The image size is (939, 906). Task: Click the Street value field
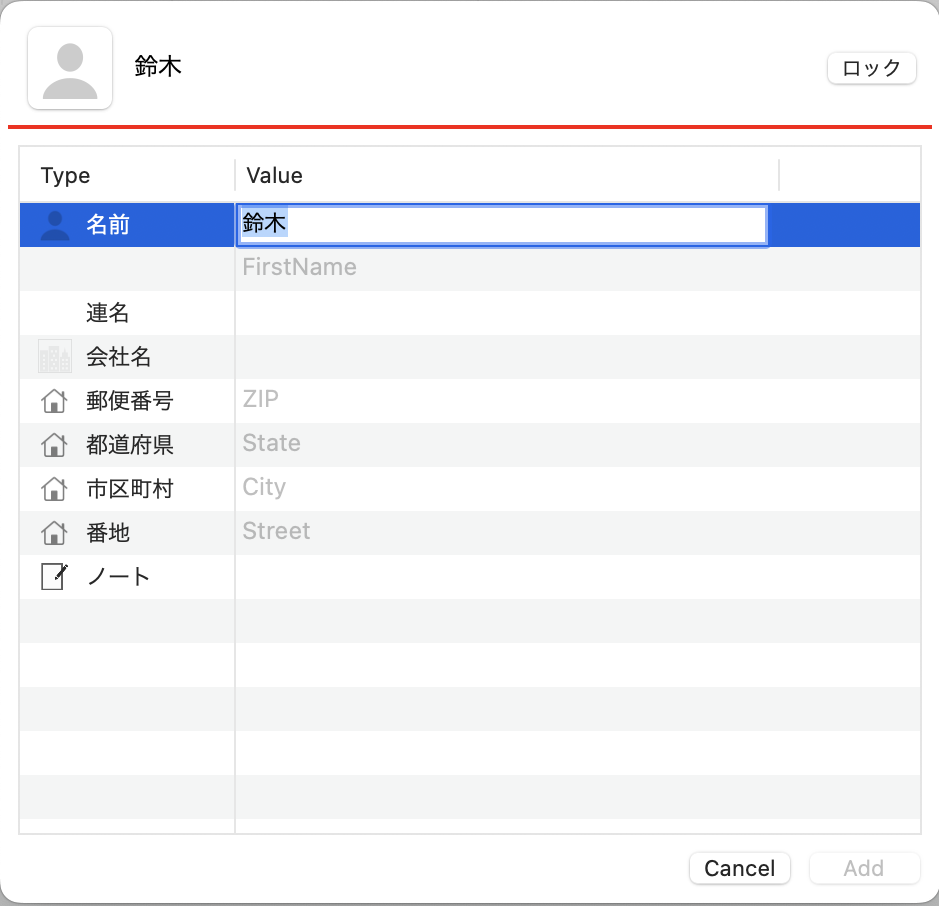point(578,533)
